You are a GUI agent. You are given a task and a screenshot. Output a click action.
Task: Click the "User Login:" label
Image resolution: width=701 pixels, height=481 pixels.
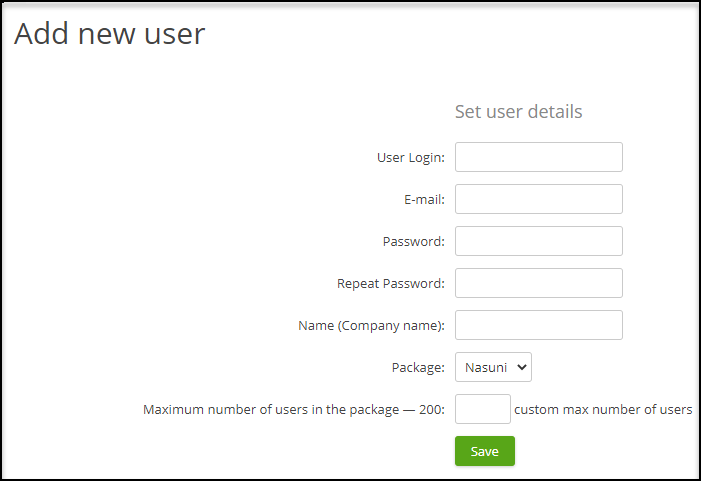click(x=410, y=157)
